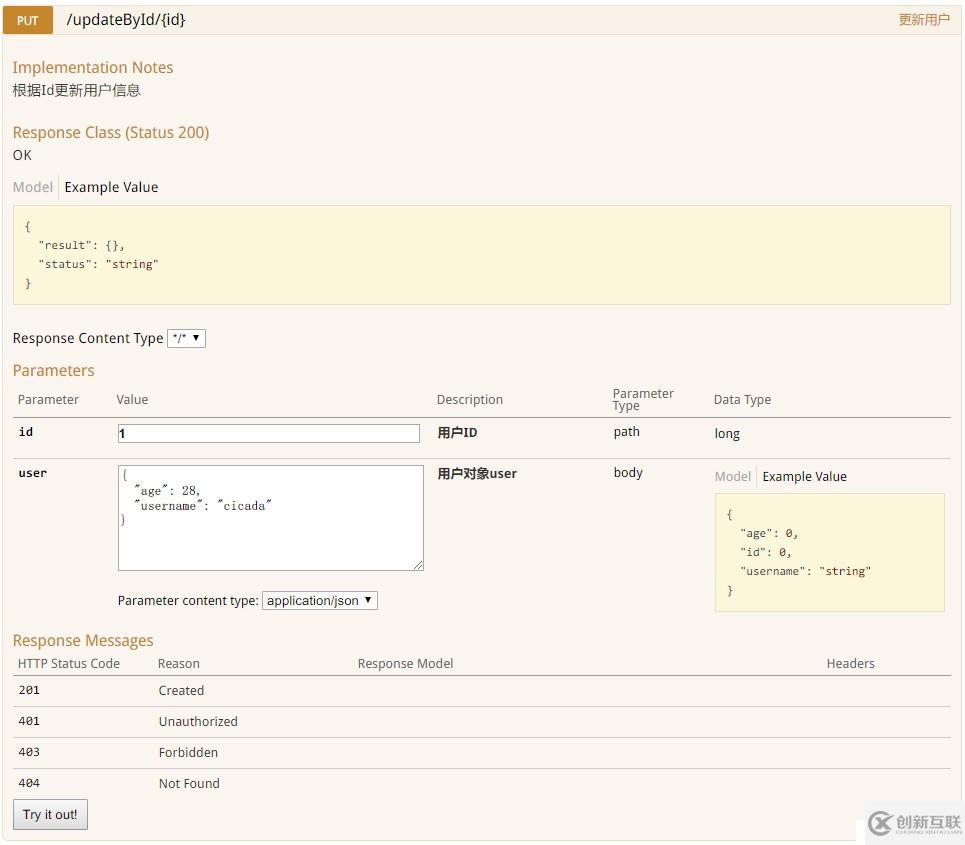The width and height of the screenshot is (965, 845).
Task: Click the 更新用户 summary link
Action: pos(923,20)
